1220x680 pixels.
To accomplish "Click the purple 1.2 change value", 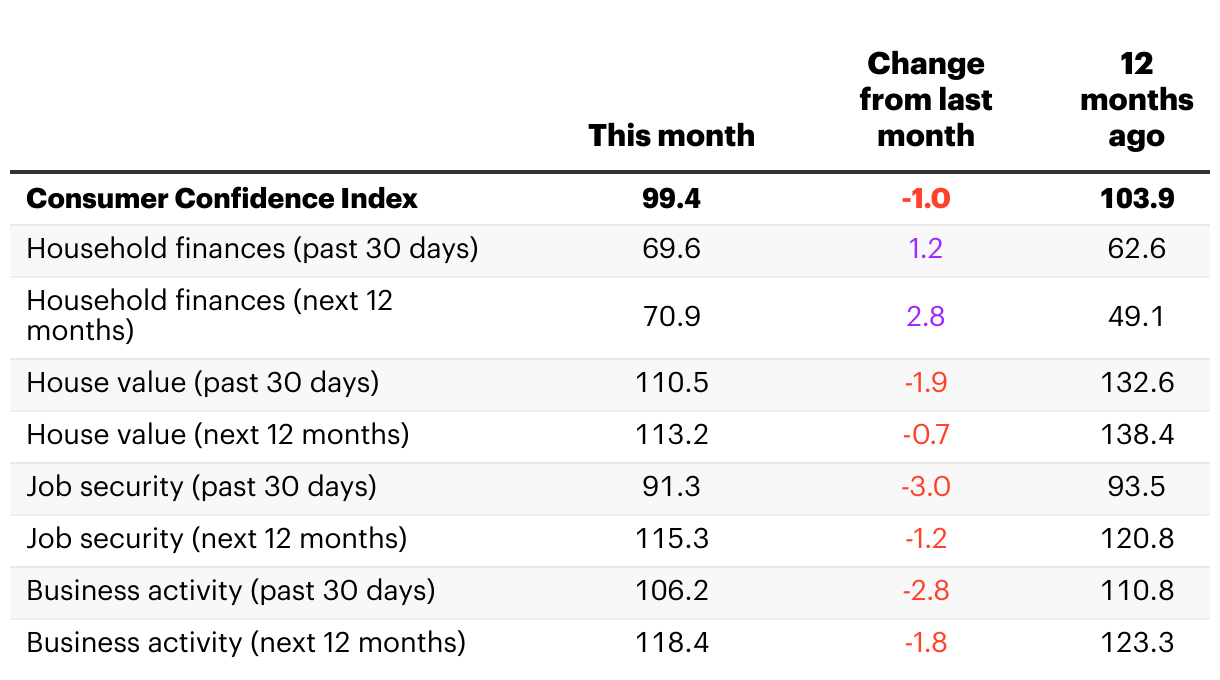I will click(925, 248).
